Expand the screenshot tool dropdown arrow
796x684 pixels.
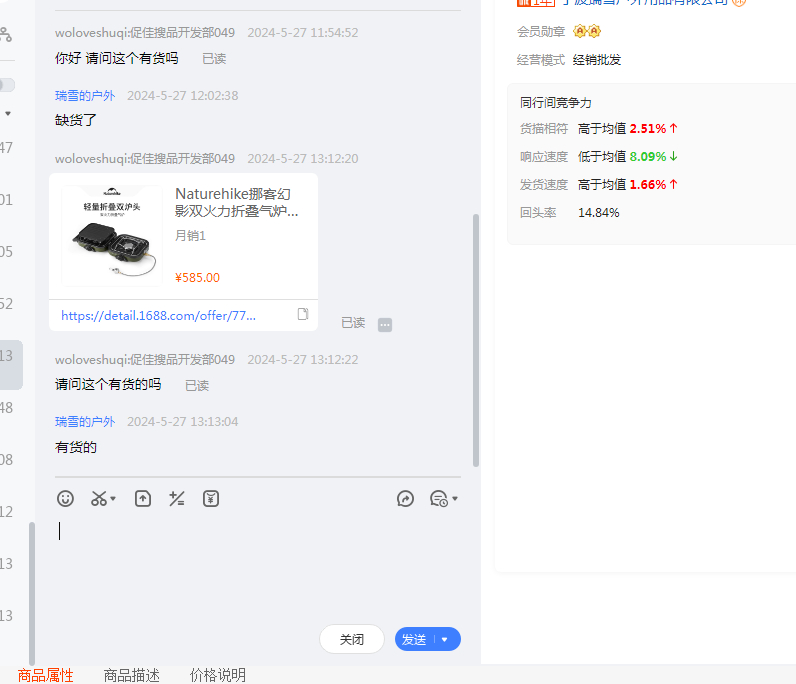coord(113,499)
